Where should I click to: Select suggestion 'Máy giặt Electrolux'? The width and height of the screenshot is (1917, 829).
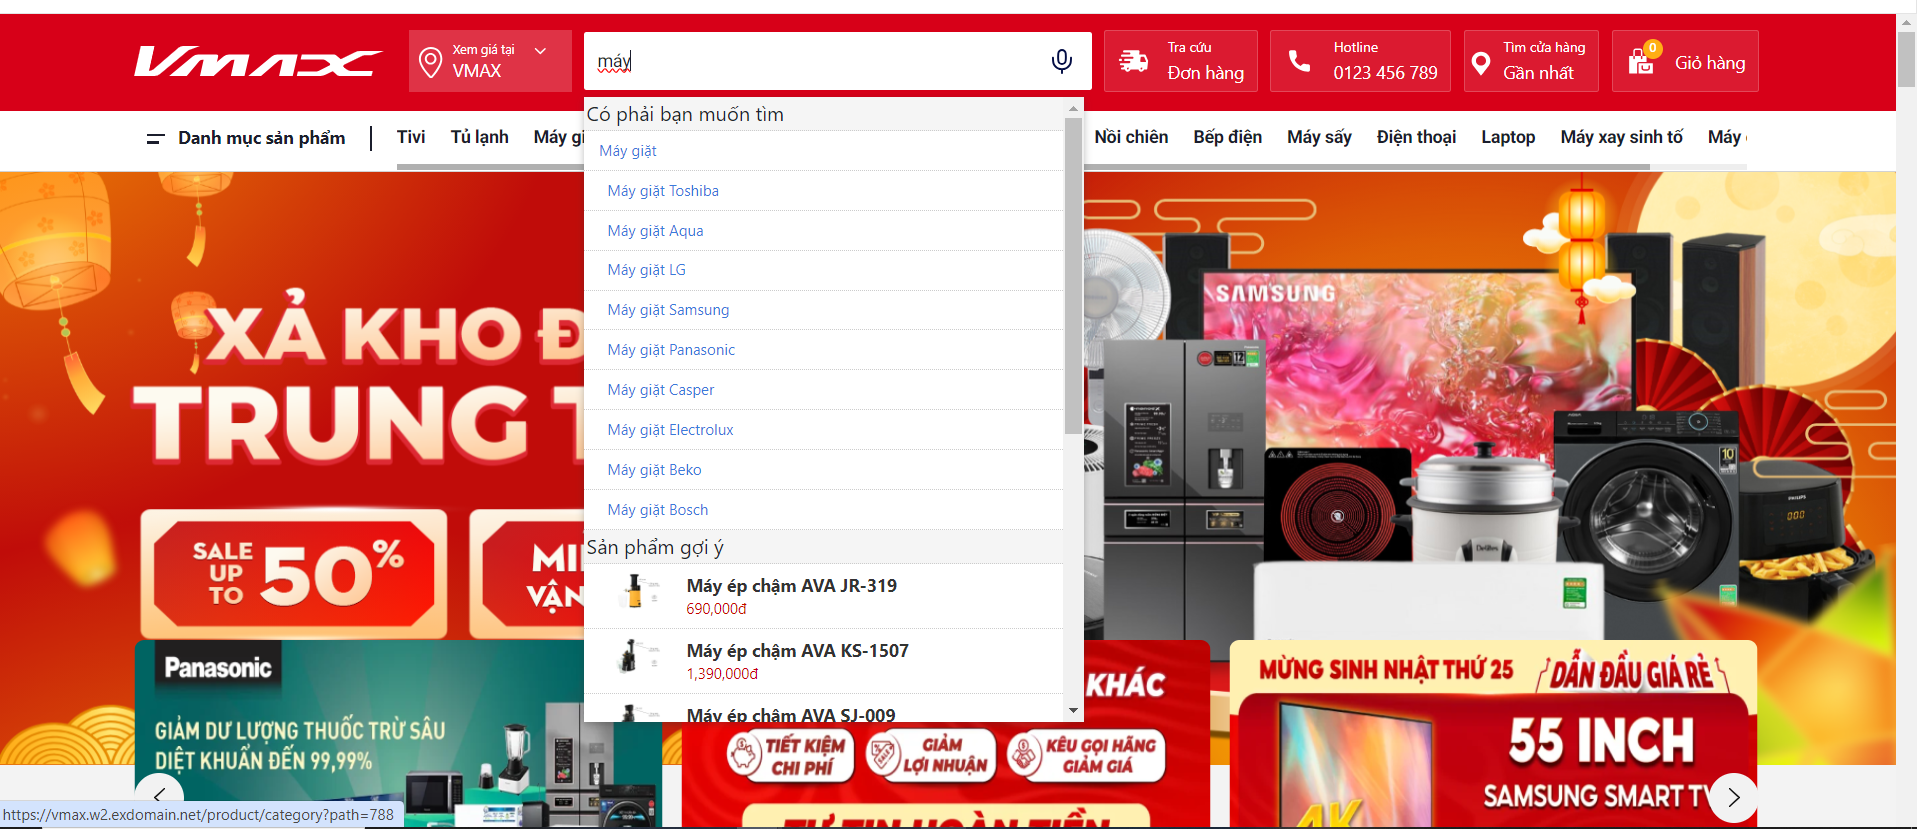[x=670, y=430]
